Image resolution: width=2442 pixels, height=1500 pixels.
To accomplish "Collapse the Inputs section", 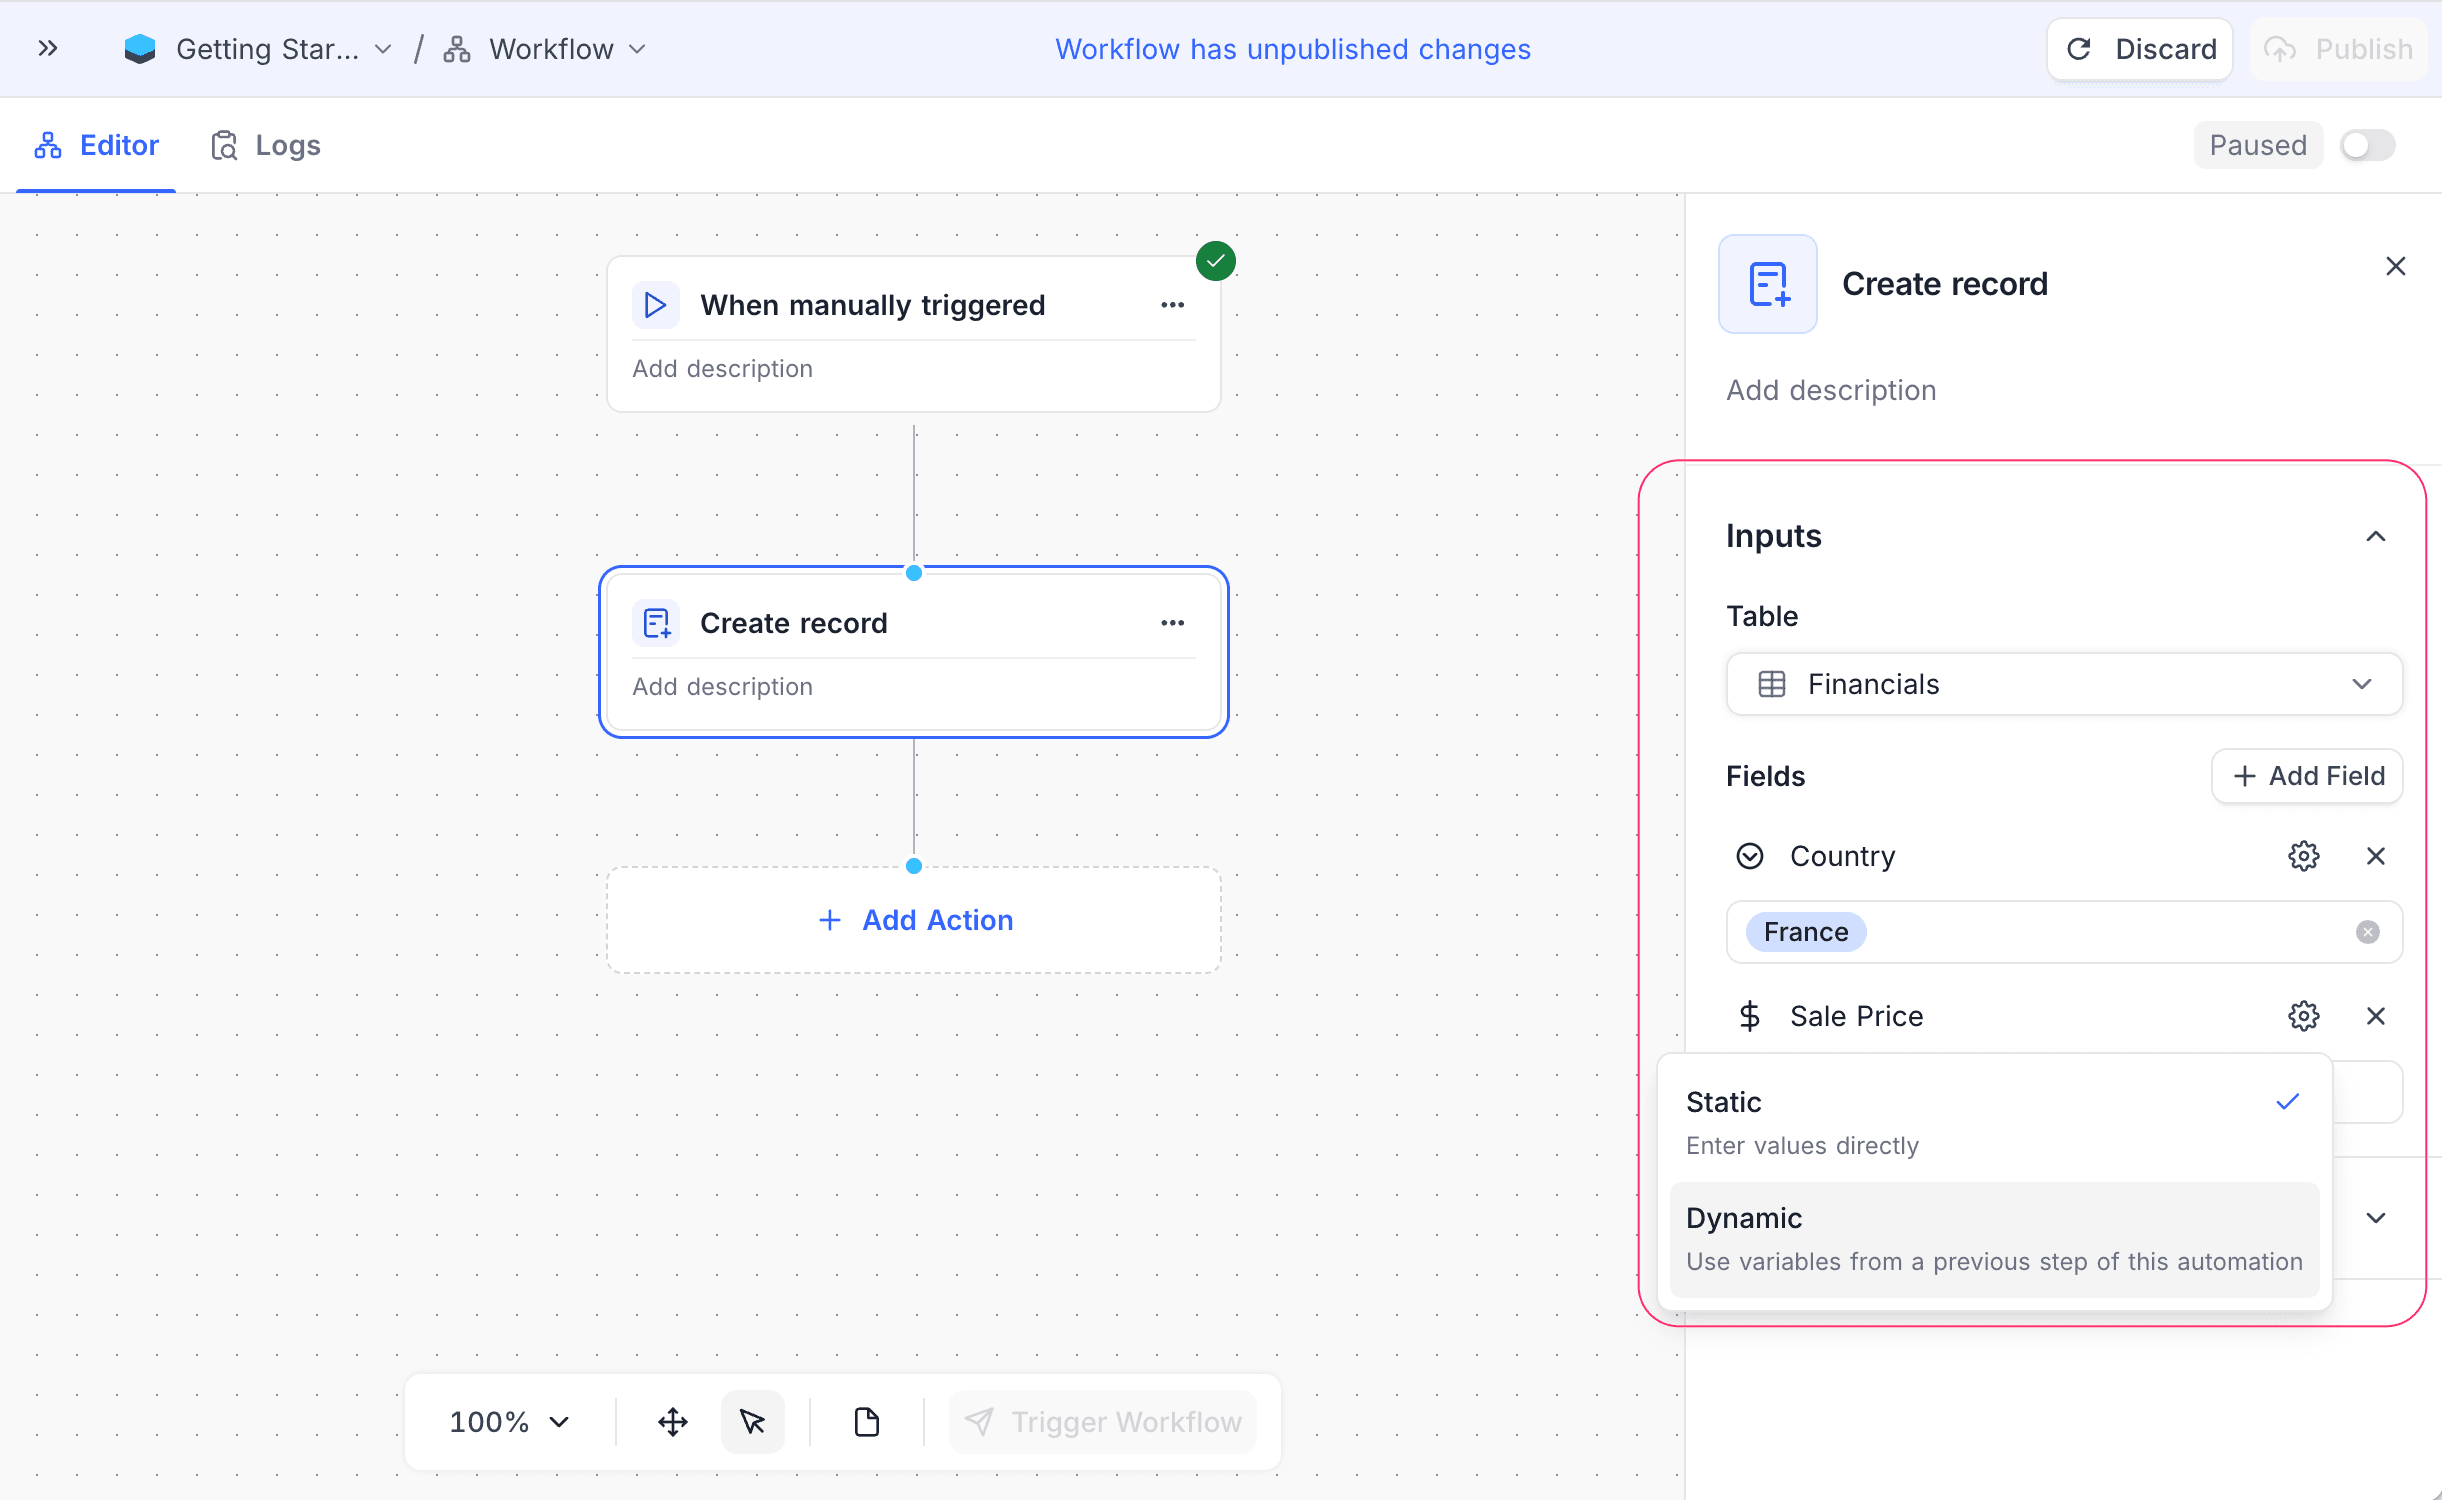I will point(2376,536).
